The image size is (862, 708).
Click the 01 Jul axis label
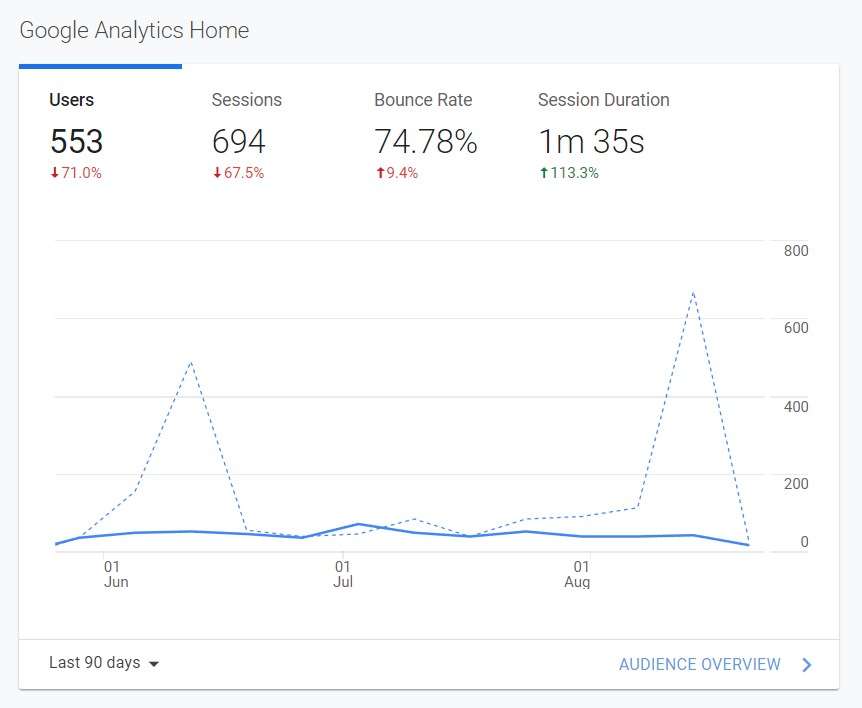342,574
